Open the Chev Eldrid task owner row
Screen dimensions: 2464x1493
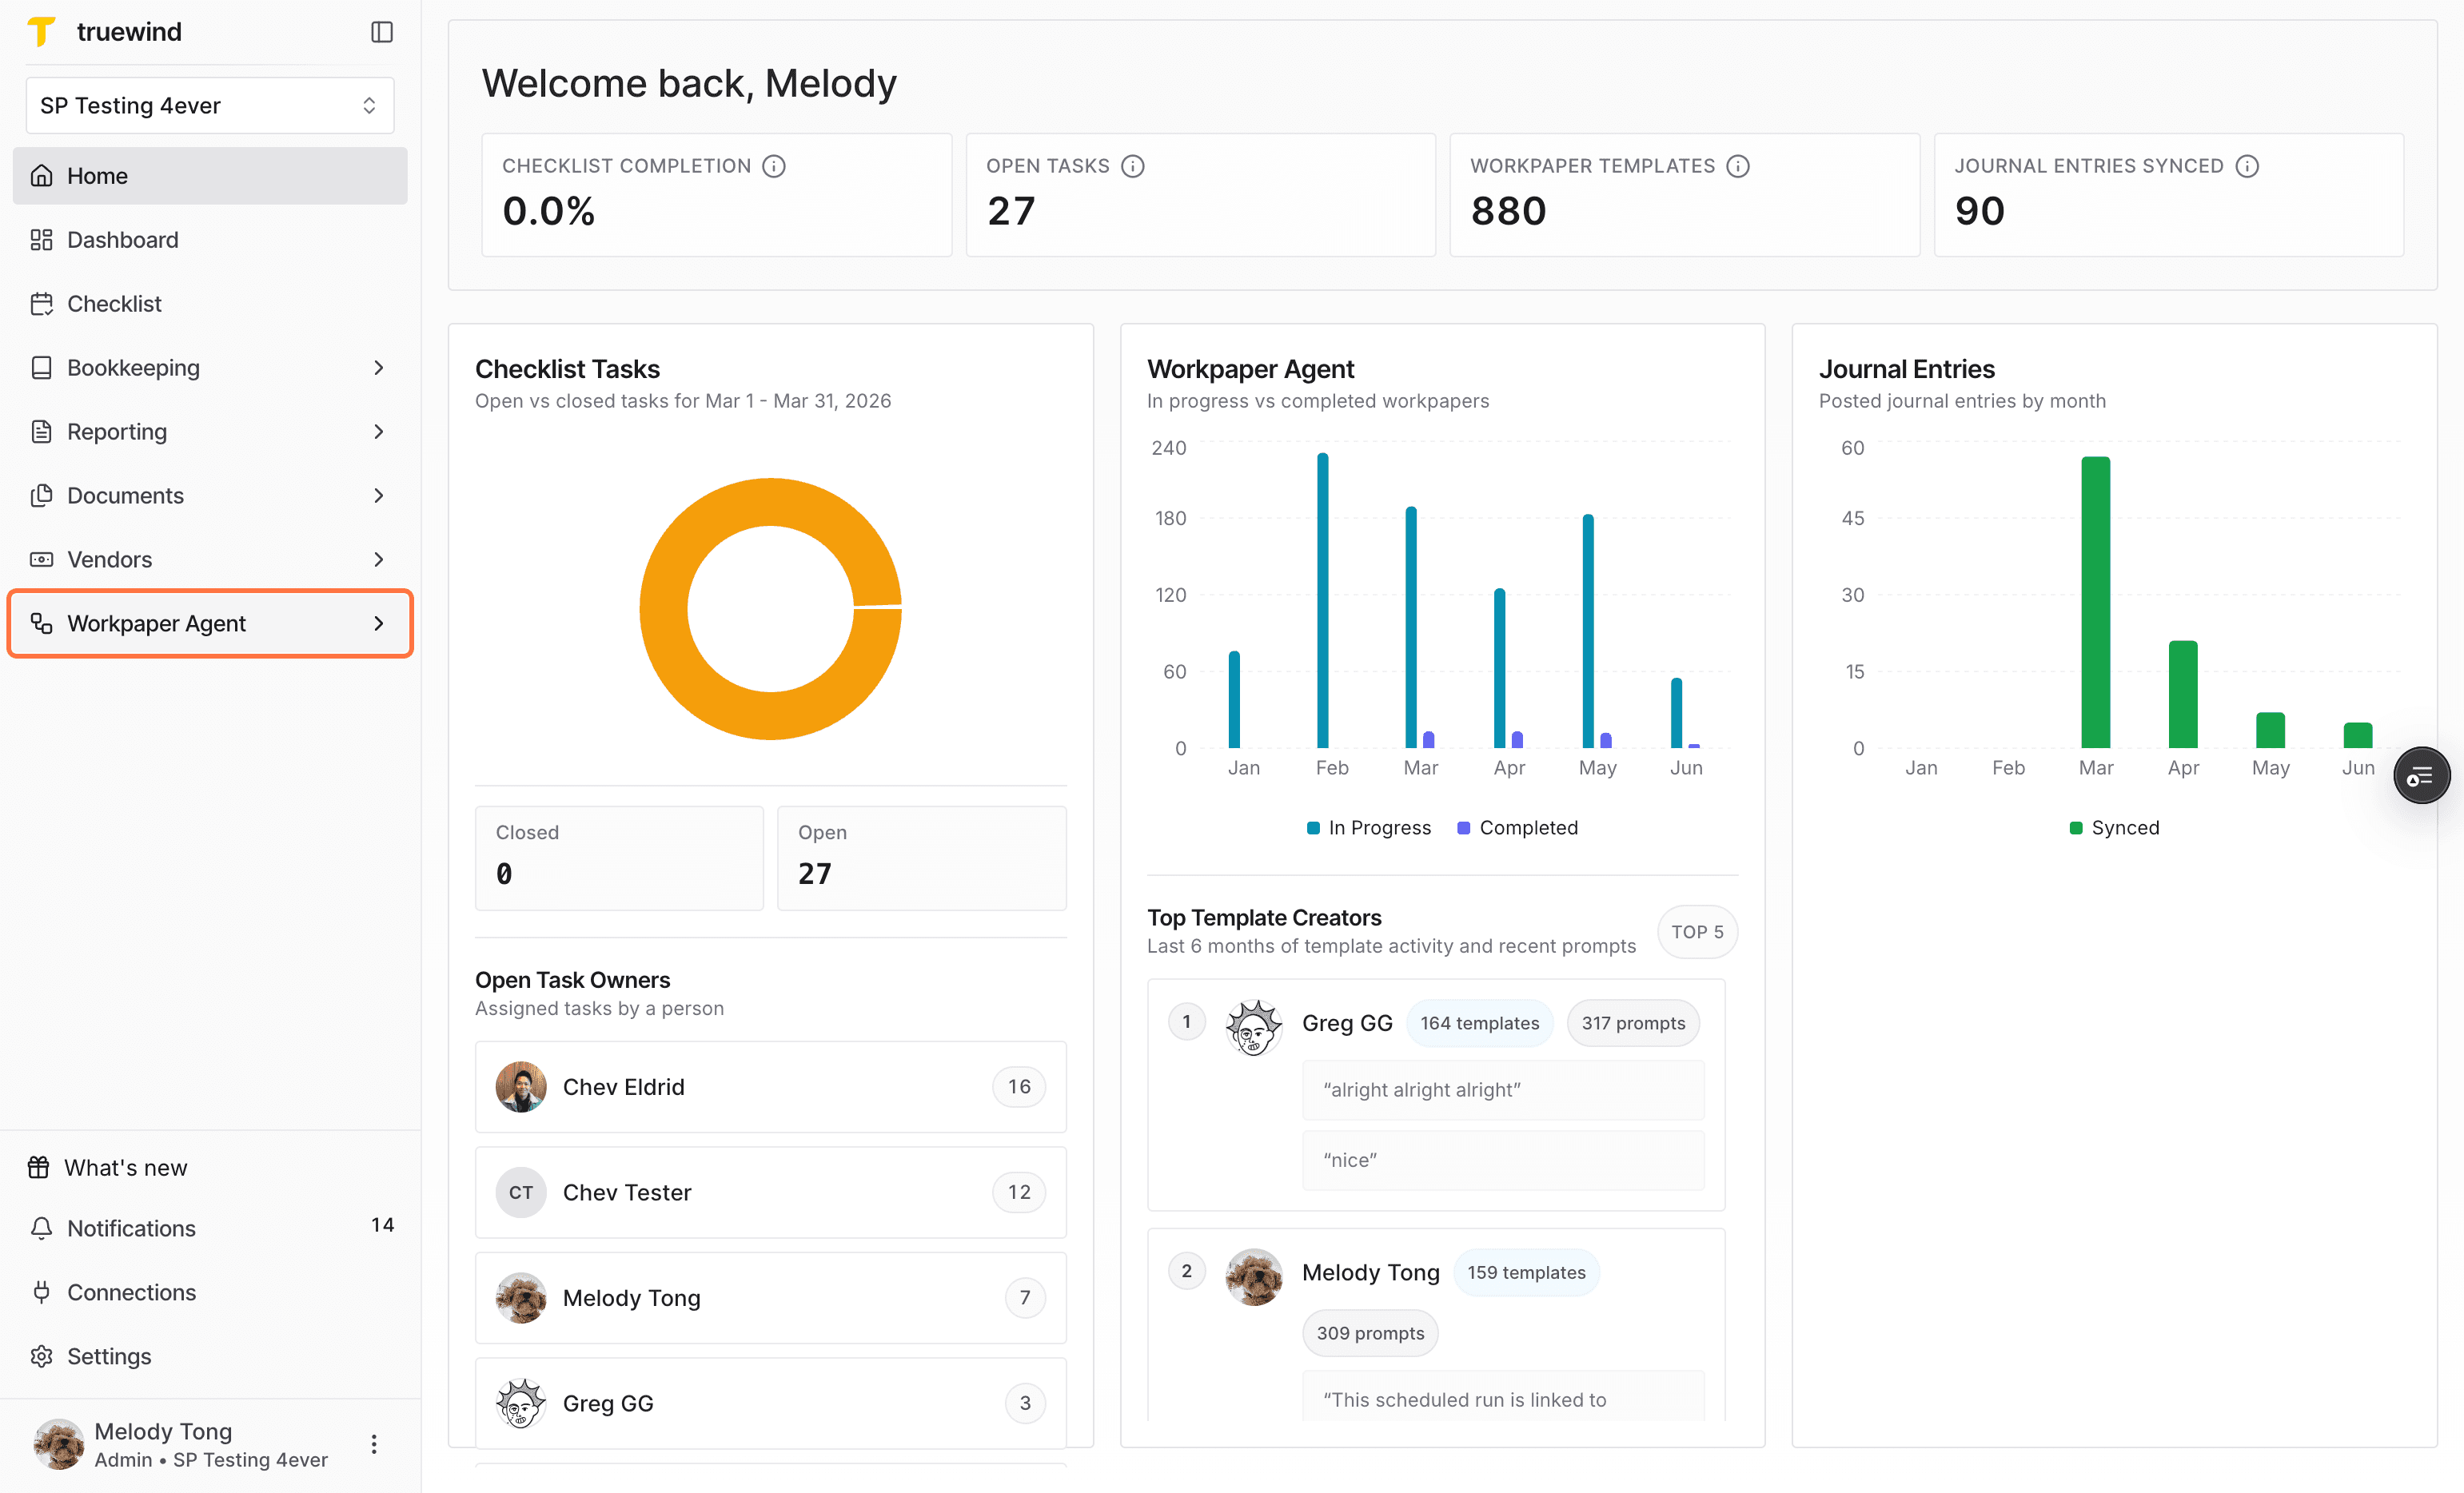click(x=771, y=1087)
